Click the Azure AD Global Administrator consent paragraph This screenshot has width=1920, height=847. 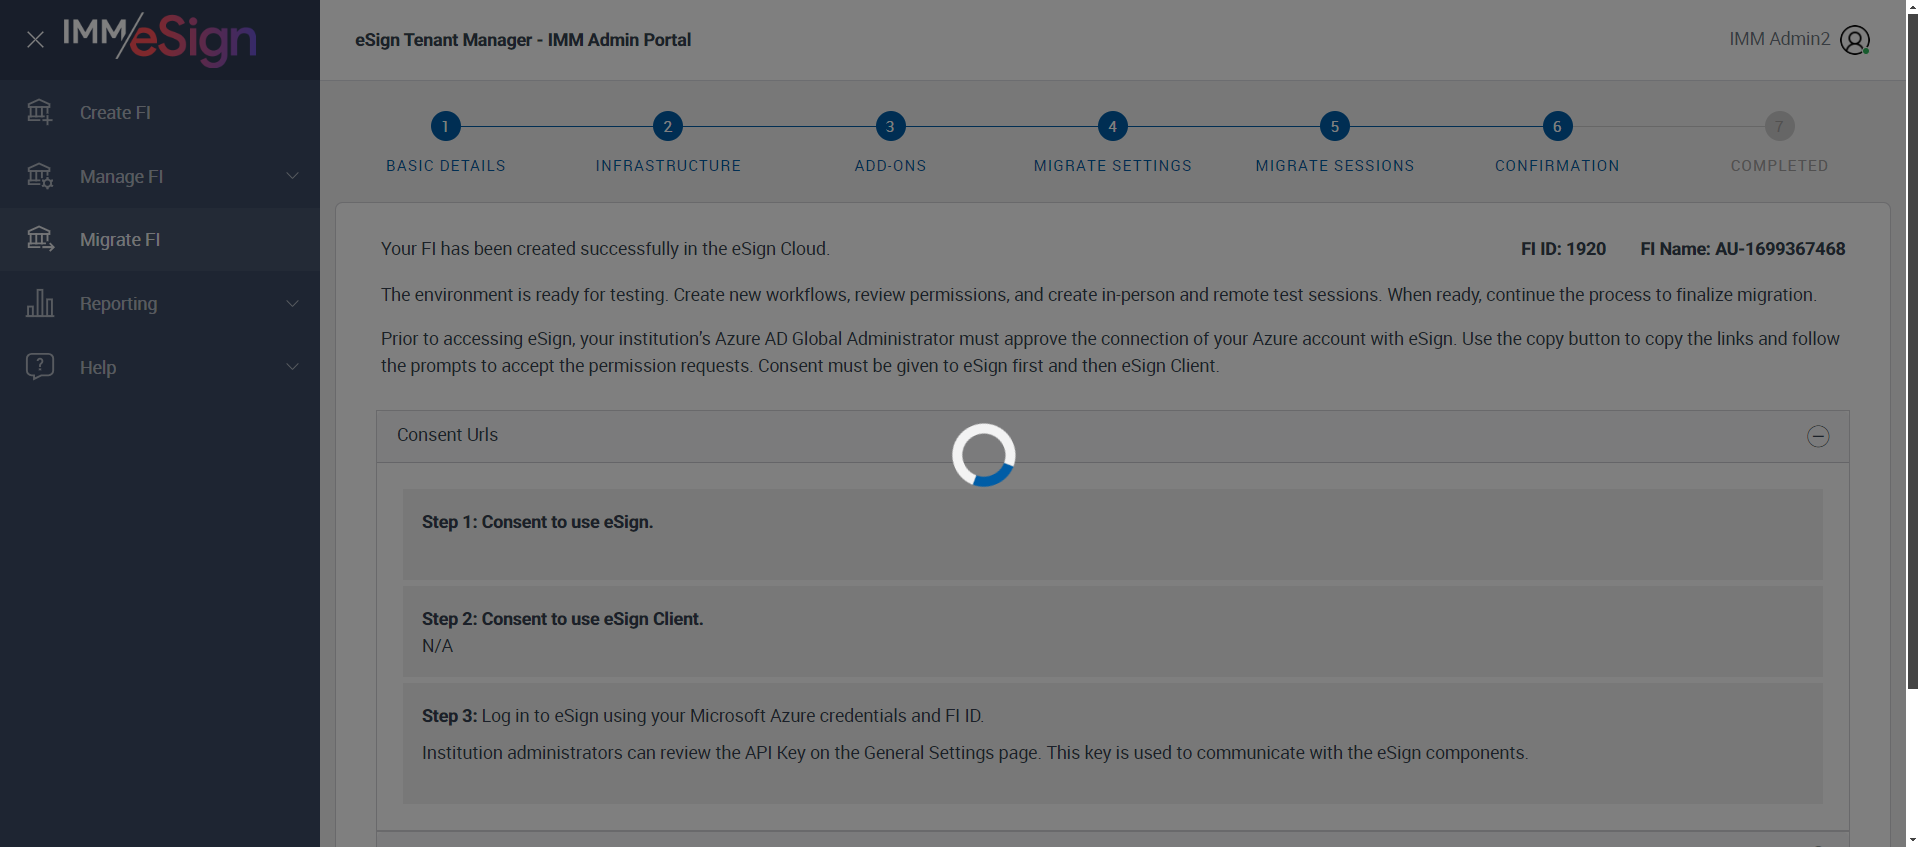tap(1110, 352)
